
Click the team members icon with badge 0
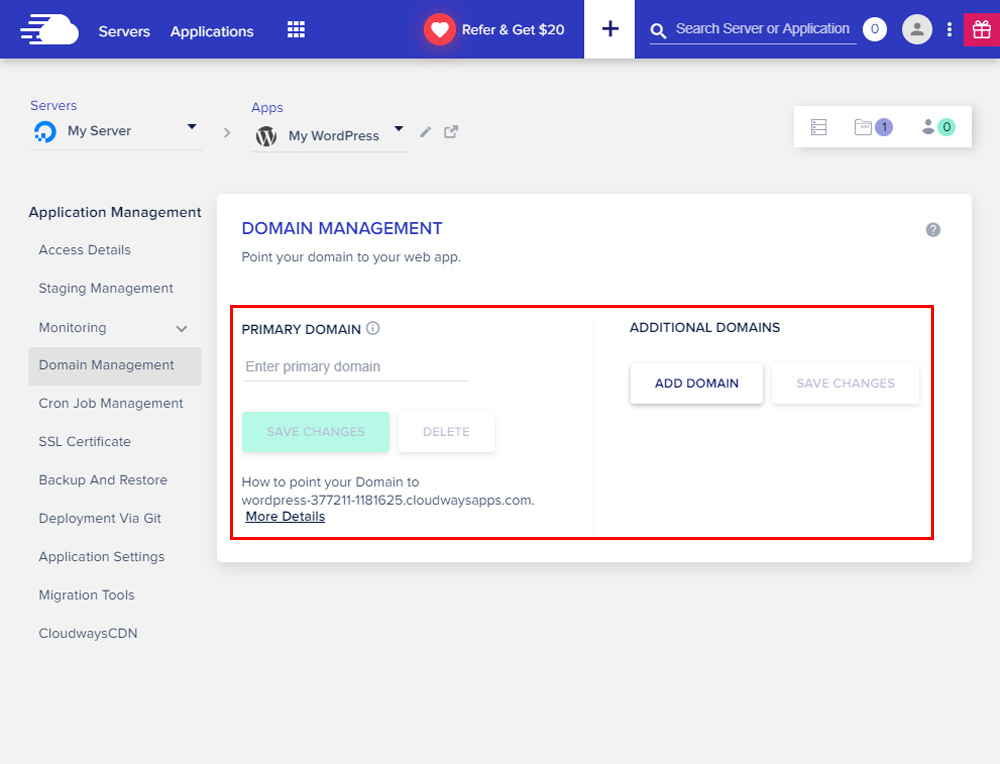pyautogui.click(x=938, y=127)
